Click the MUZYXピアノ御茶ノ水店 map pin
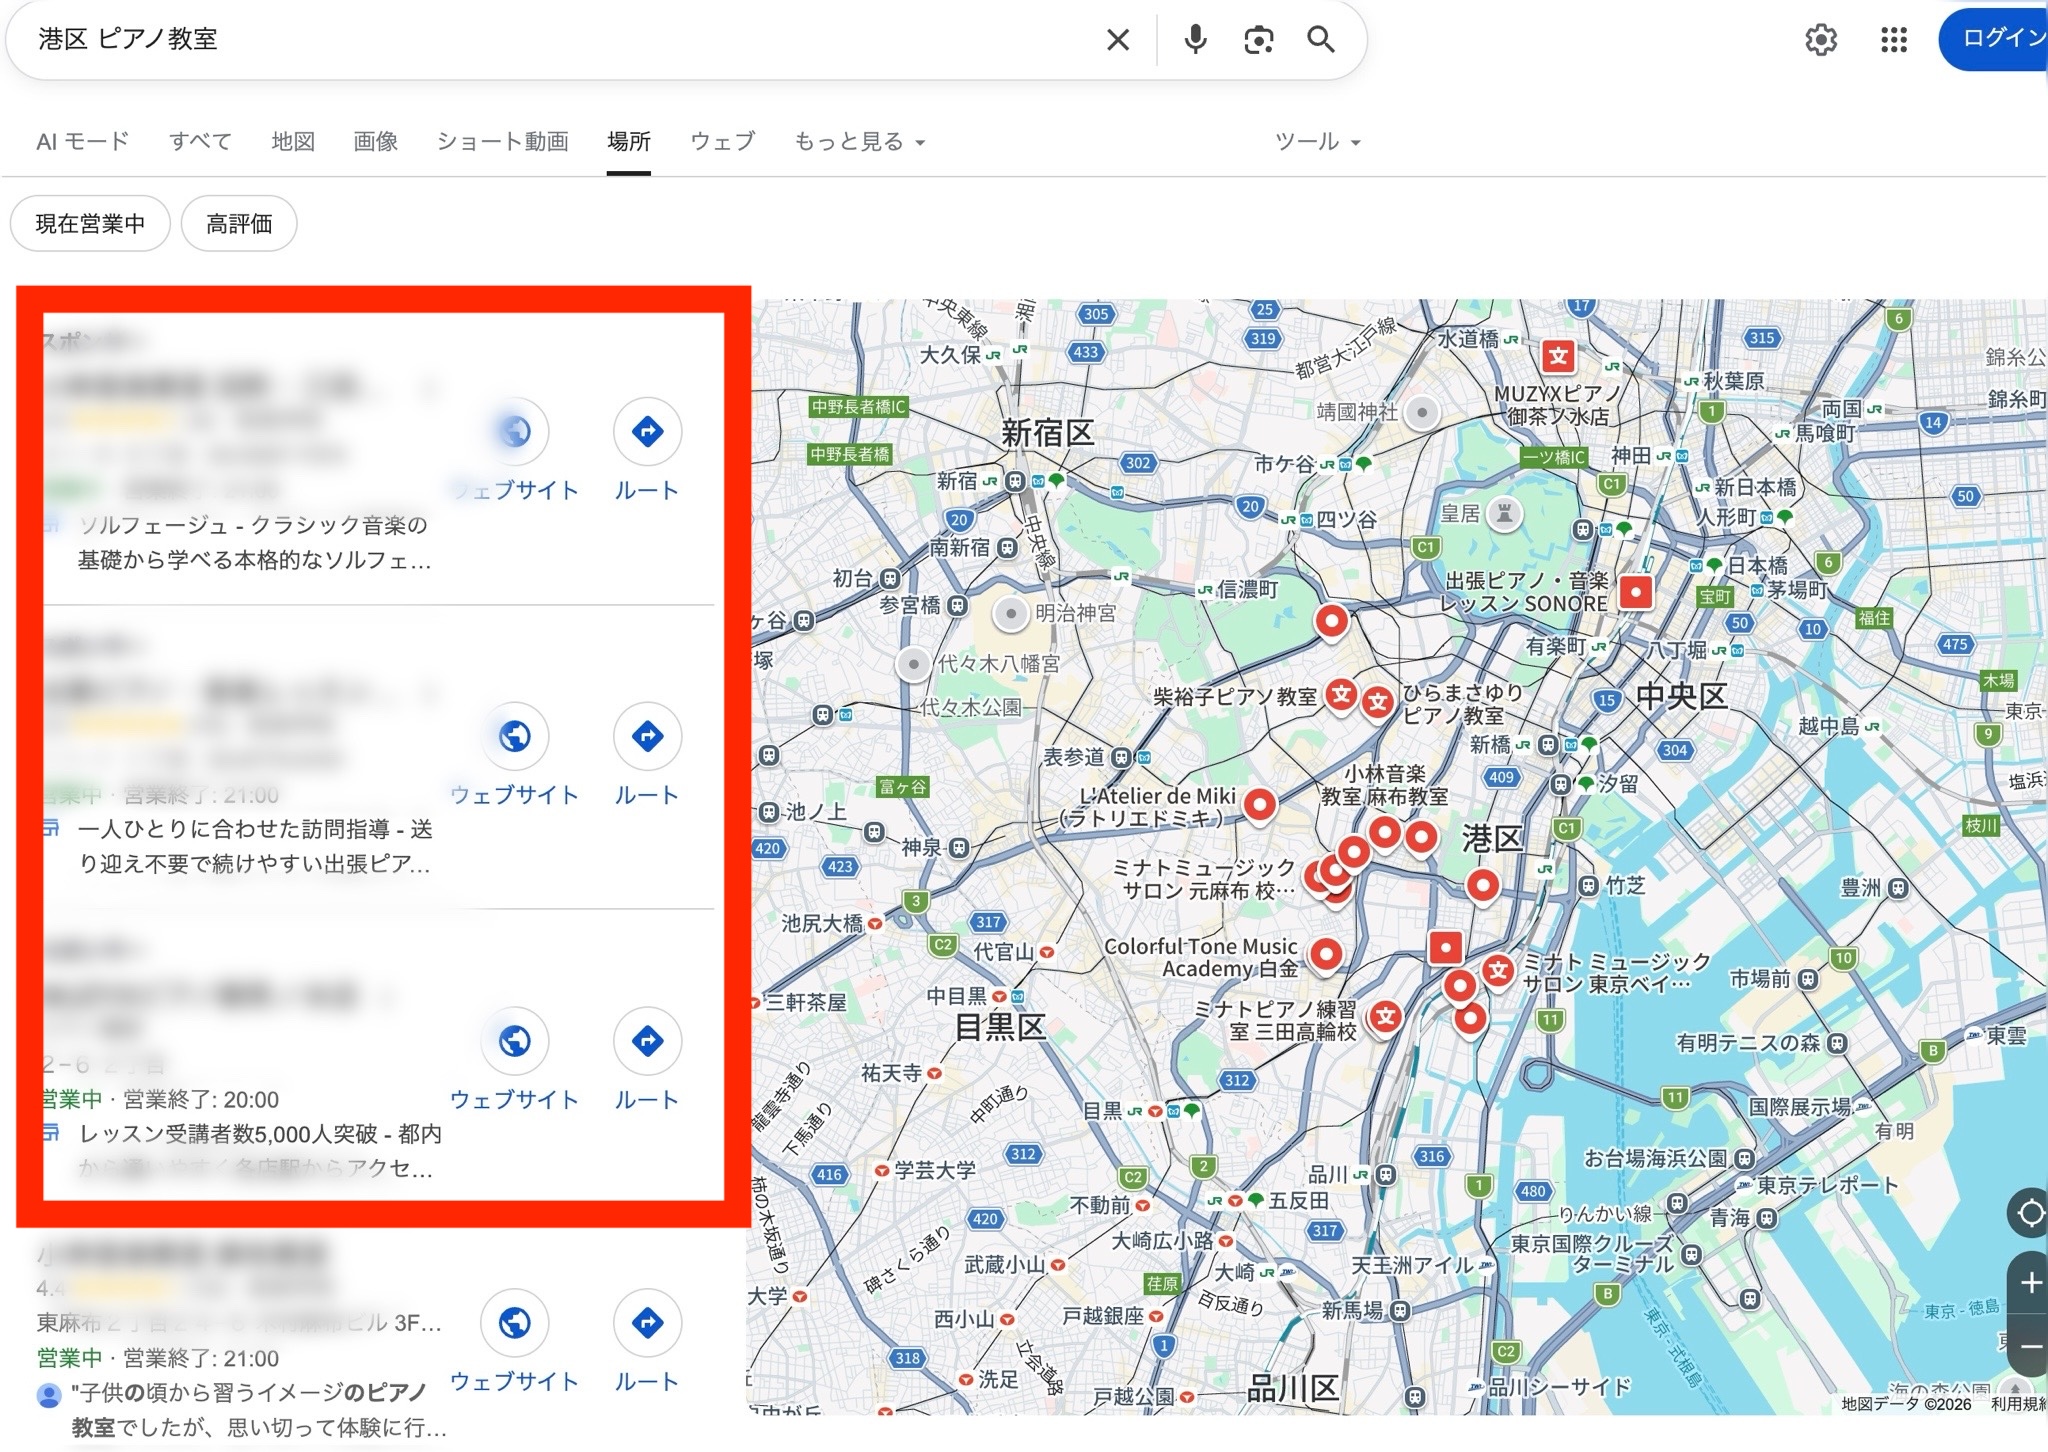 (x=1558, y=356)
